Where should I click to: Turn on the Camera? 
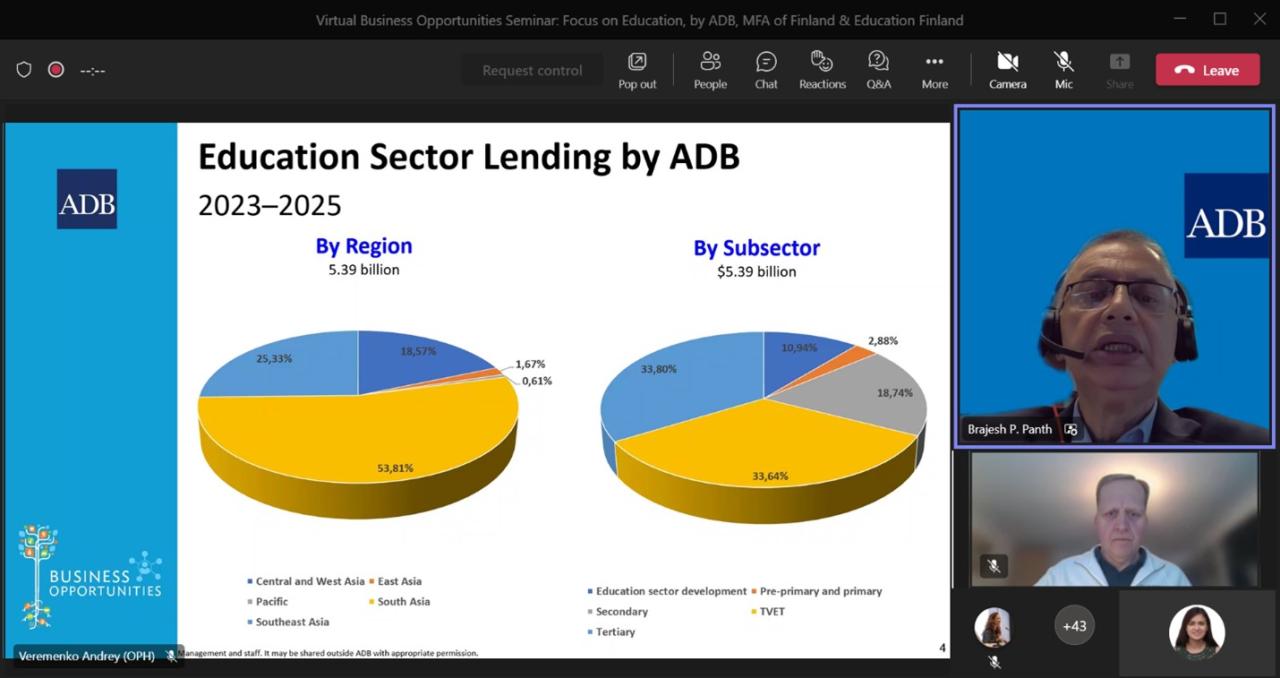[1007, 70]
